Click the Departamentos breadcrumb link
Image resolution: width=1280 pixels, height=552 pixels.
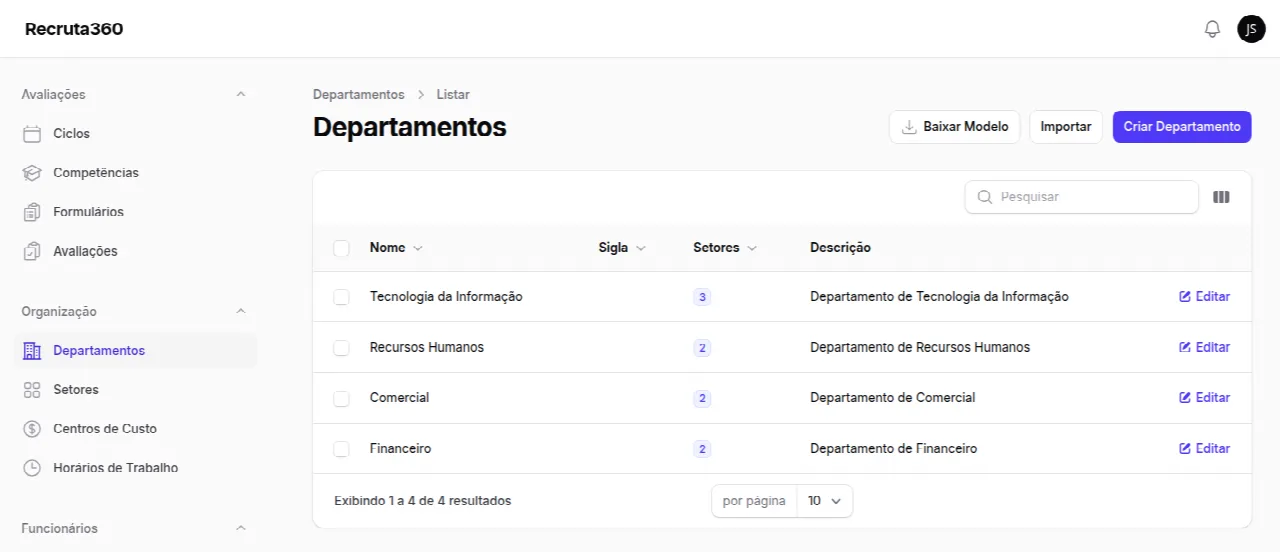click(359, 94)
